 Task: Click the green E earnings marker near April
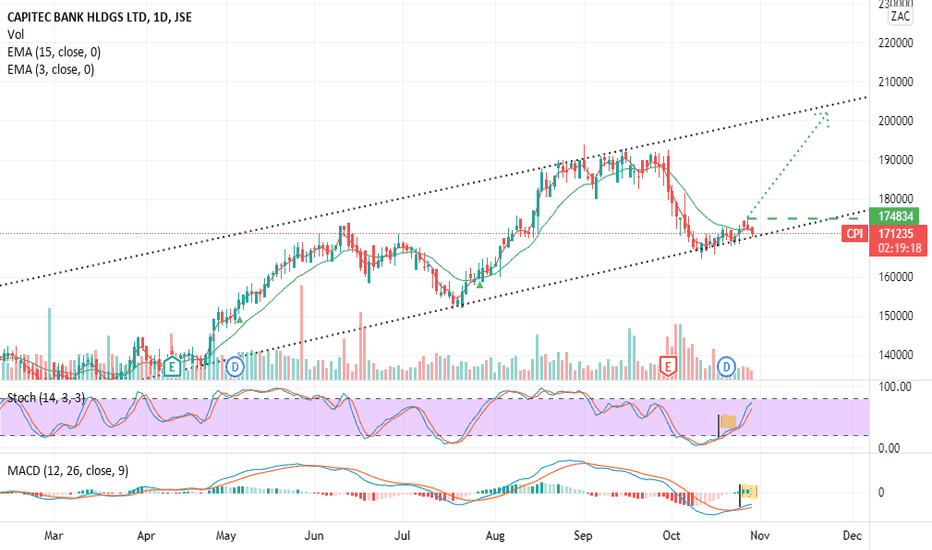[172, 366]
